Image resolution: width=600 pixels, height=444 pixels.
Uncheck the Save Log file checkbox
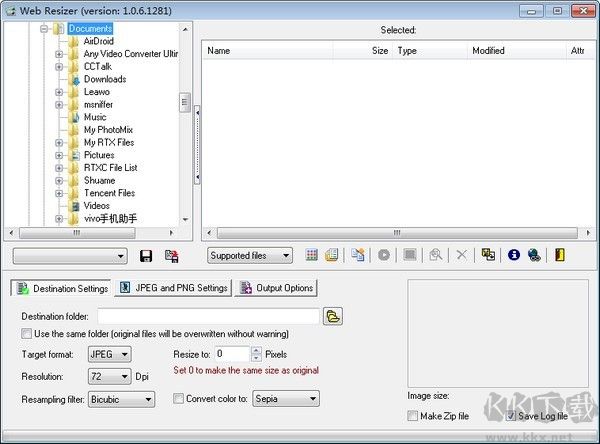(x=510, y=416)
